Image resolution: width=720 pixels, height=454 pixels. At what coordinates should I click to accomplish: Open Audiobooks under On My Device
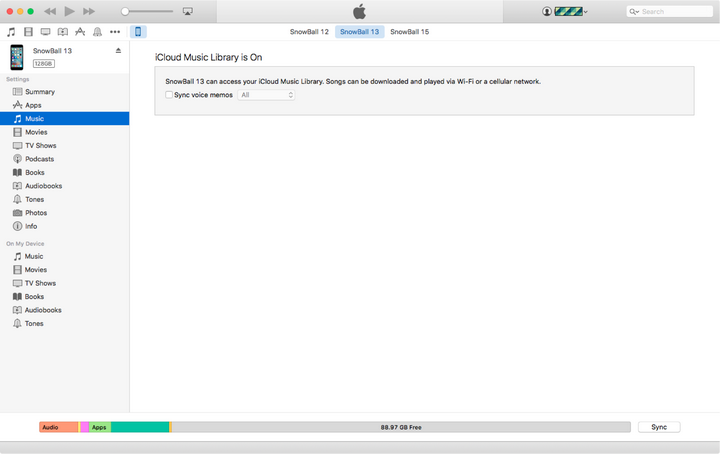(x=64, y=310)
